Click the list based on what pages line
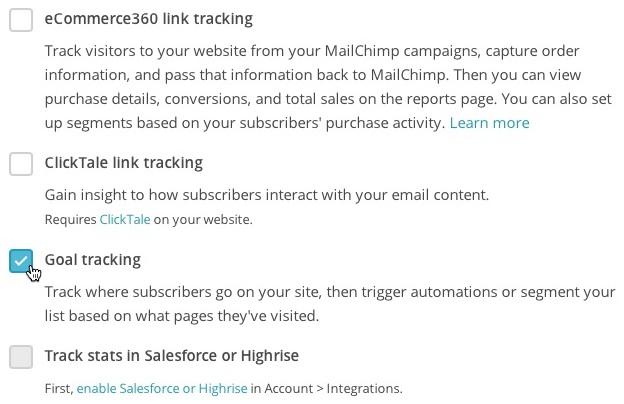This screenshot has height=404, width=624. point(182,316)
